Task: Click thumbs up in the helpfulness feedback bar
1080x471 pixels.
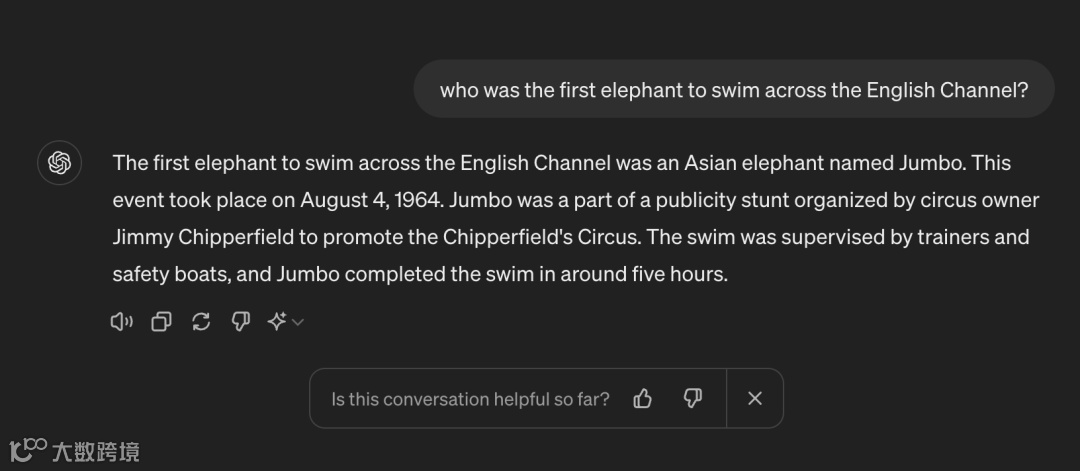Action: pyautogui.click(x=643, y=399)
